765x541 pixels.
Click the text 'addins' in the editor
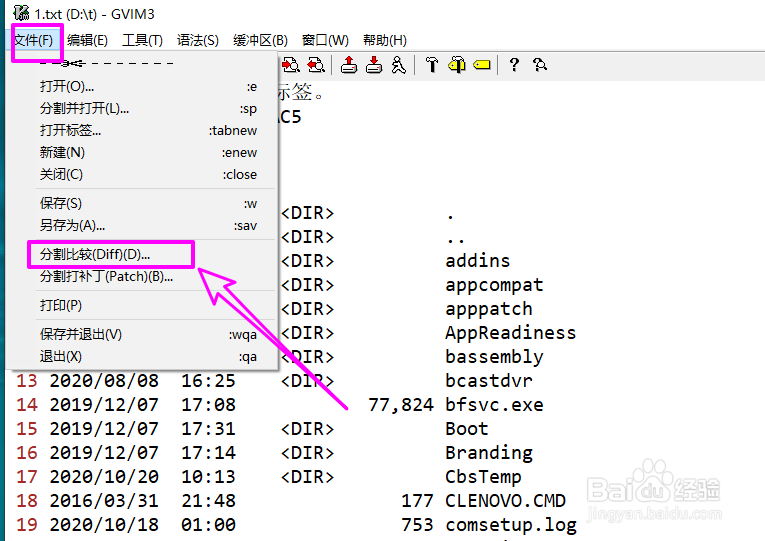478,260
